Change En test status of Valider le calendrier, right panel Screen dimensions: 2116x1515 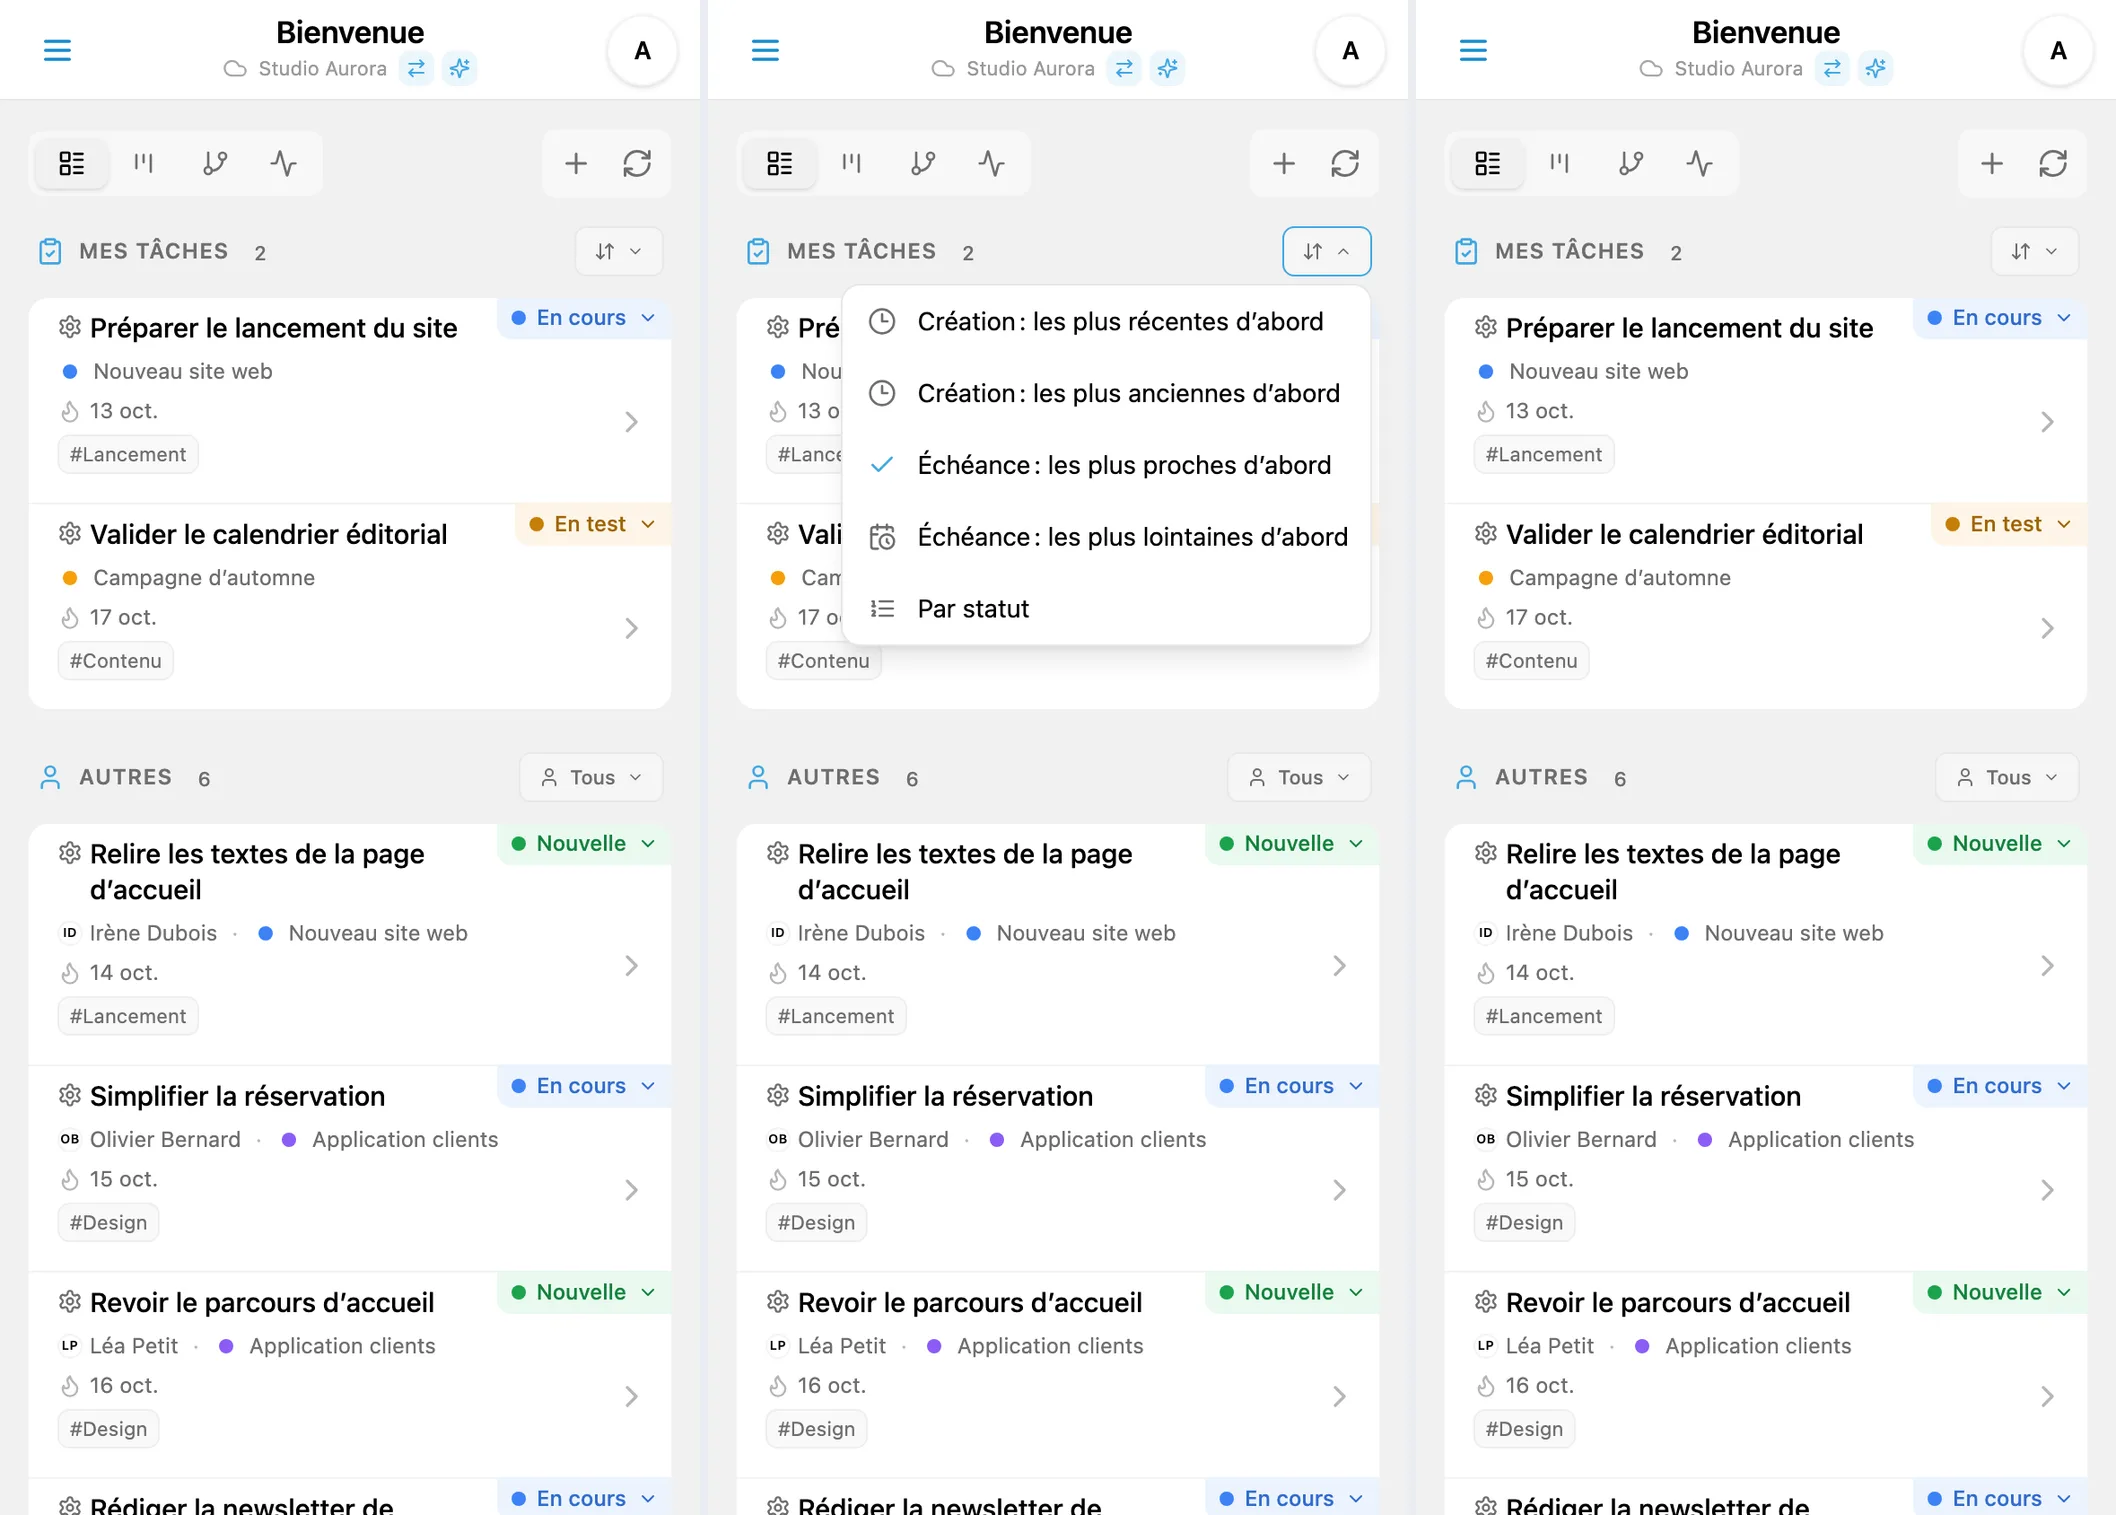coord(2009,524)
